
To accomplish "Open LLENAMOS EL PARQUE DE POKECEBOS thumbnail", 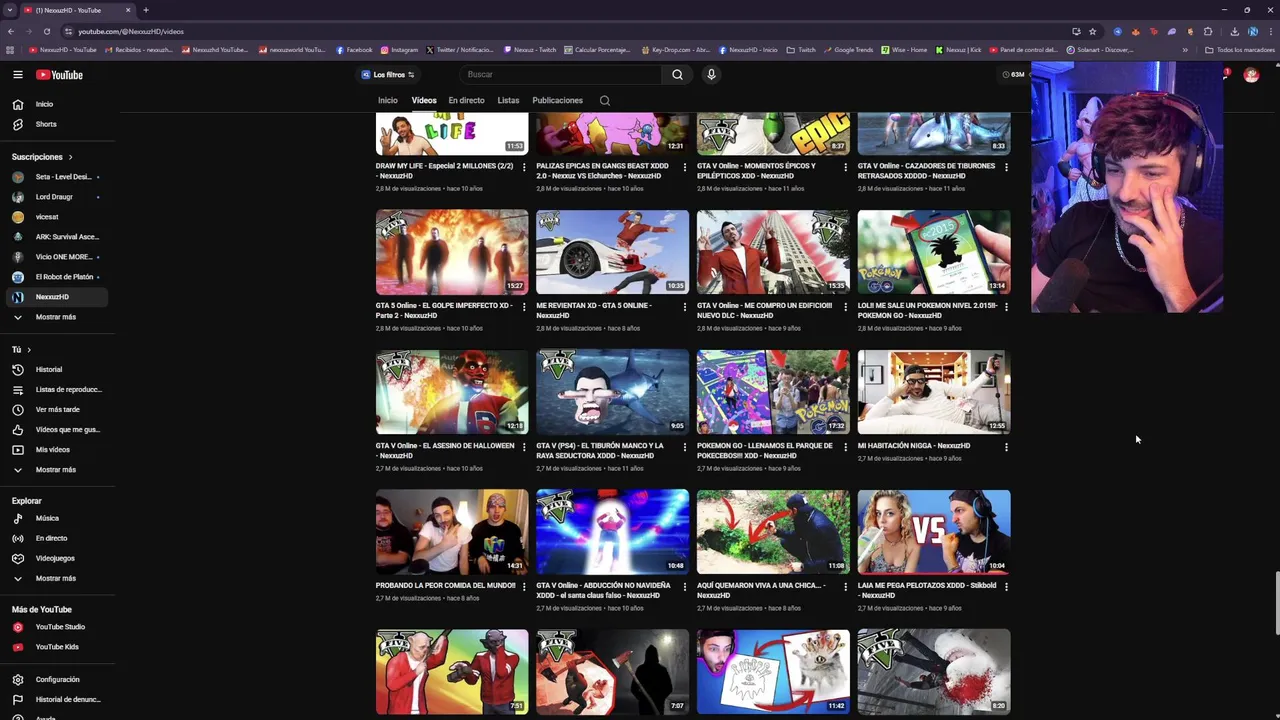I will 773,392.
